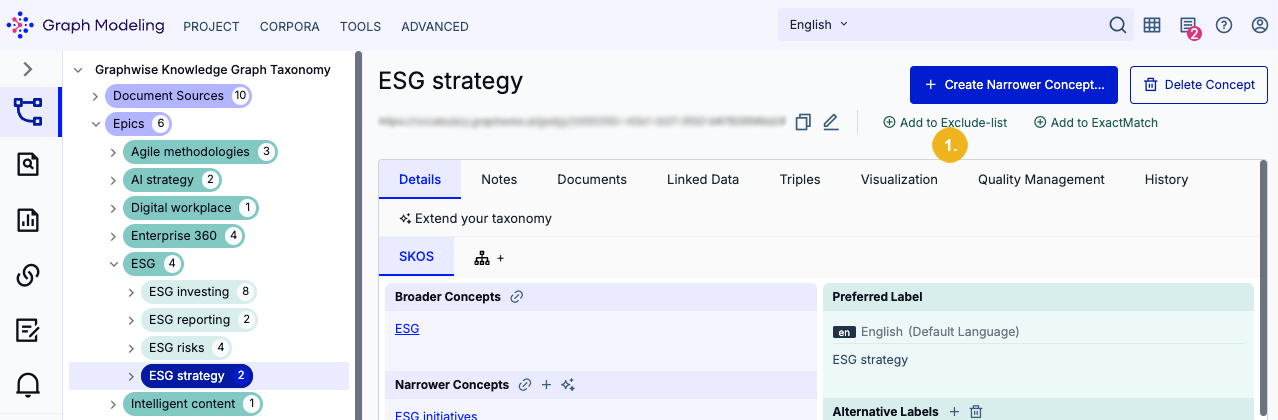Collapse the ESG tree node chevron

[113, 264]
